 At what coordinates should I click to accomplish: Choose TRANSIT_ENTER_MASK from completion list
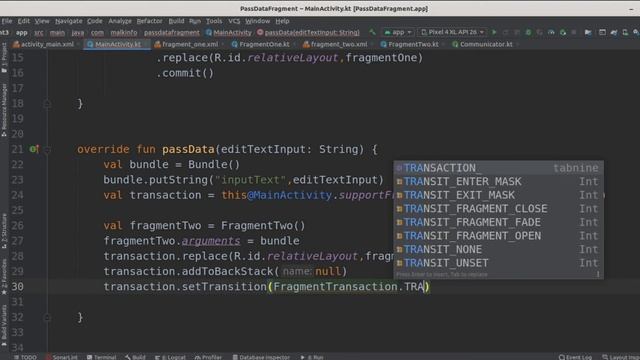(x=498, y=182)
